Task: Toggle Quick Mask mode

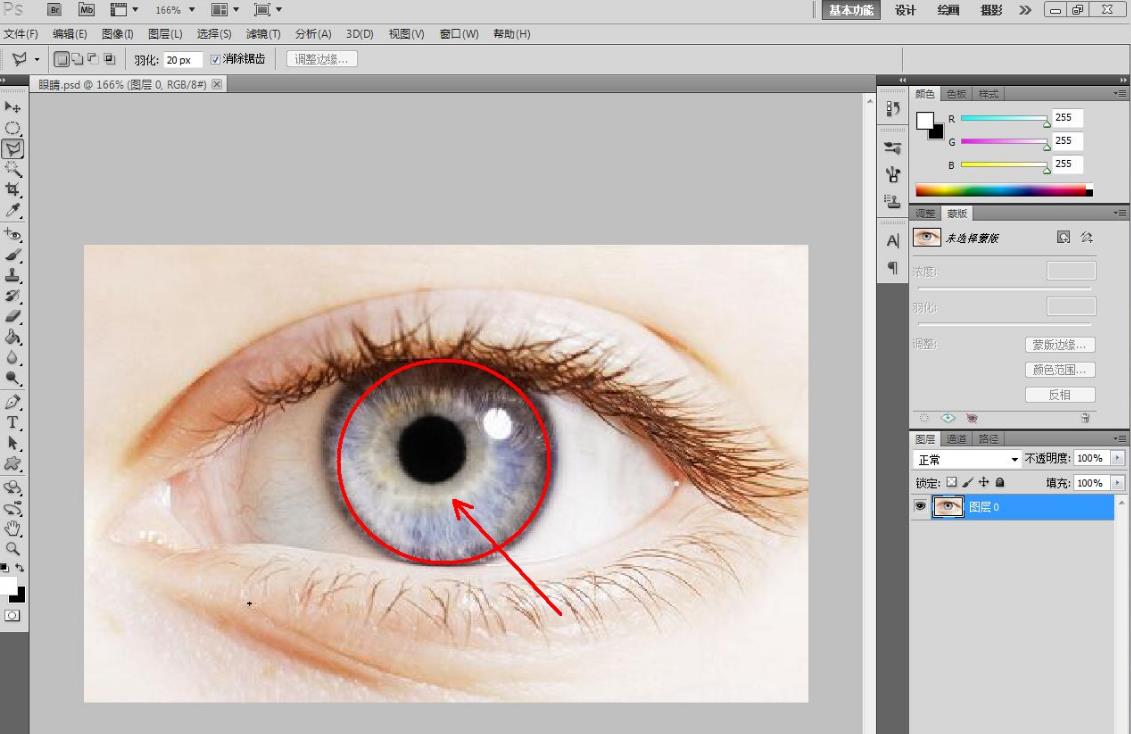Action: [x=12, y=616]
